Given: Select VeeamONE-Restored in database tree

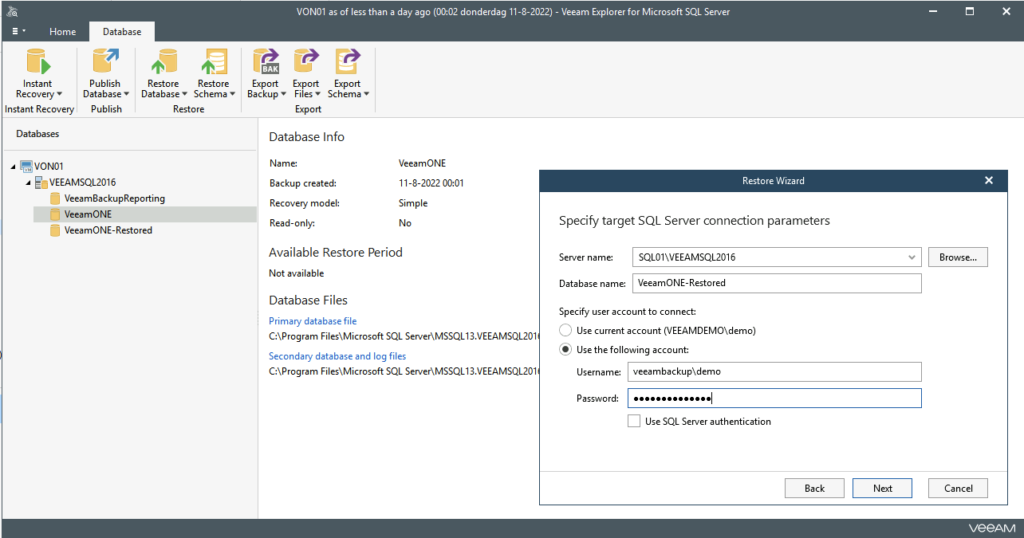Looking at the screenshot, I should point(107,230).
